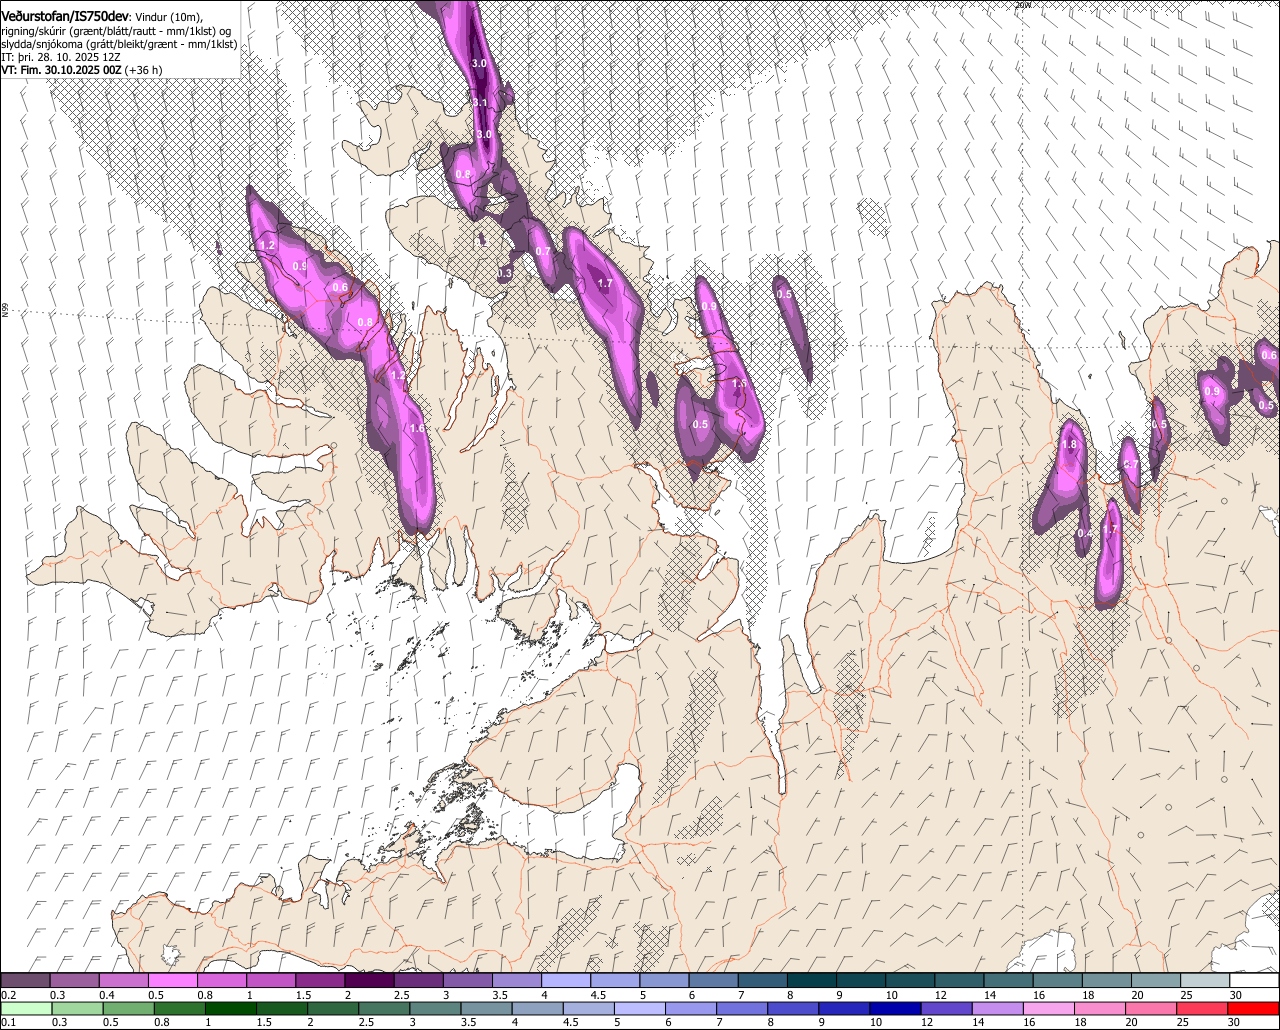Select light grey swatch between 25 and 30

1205,980
